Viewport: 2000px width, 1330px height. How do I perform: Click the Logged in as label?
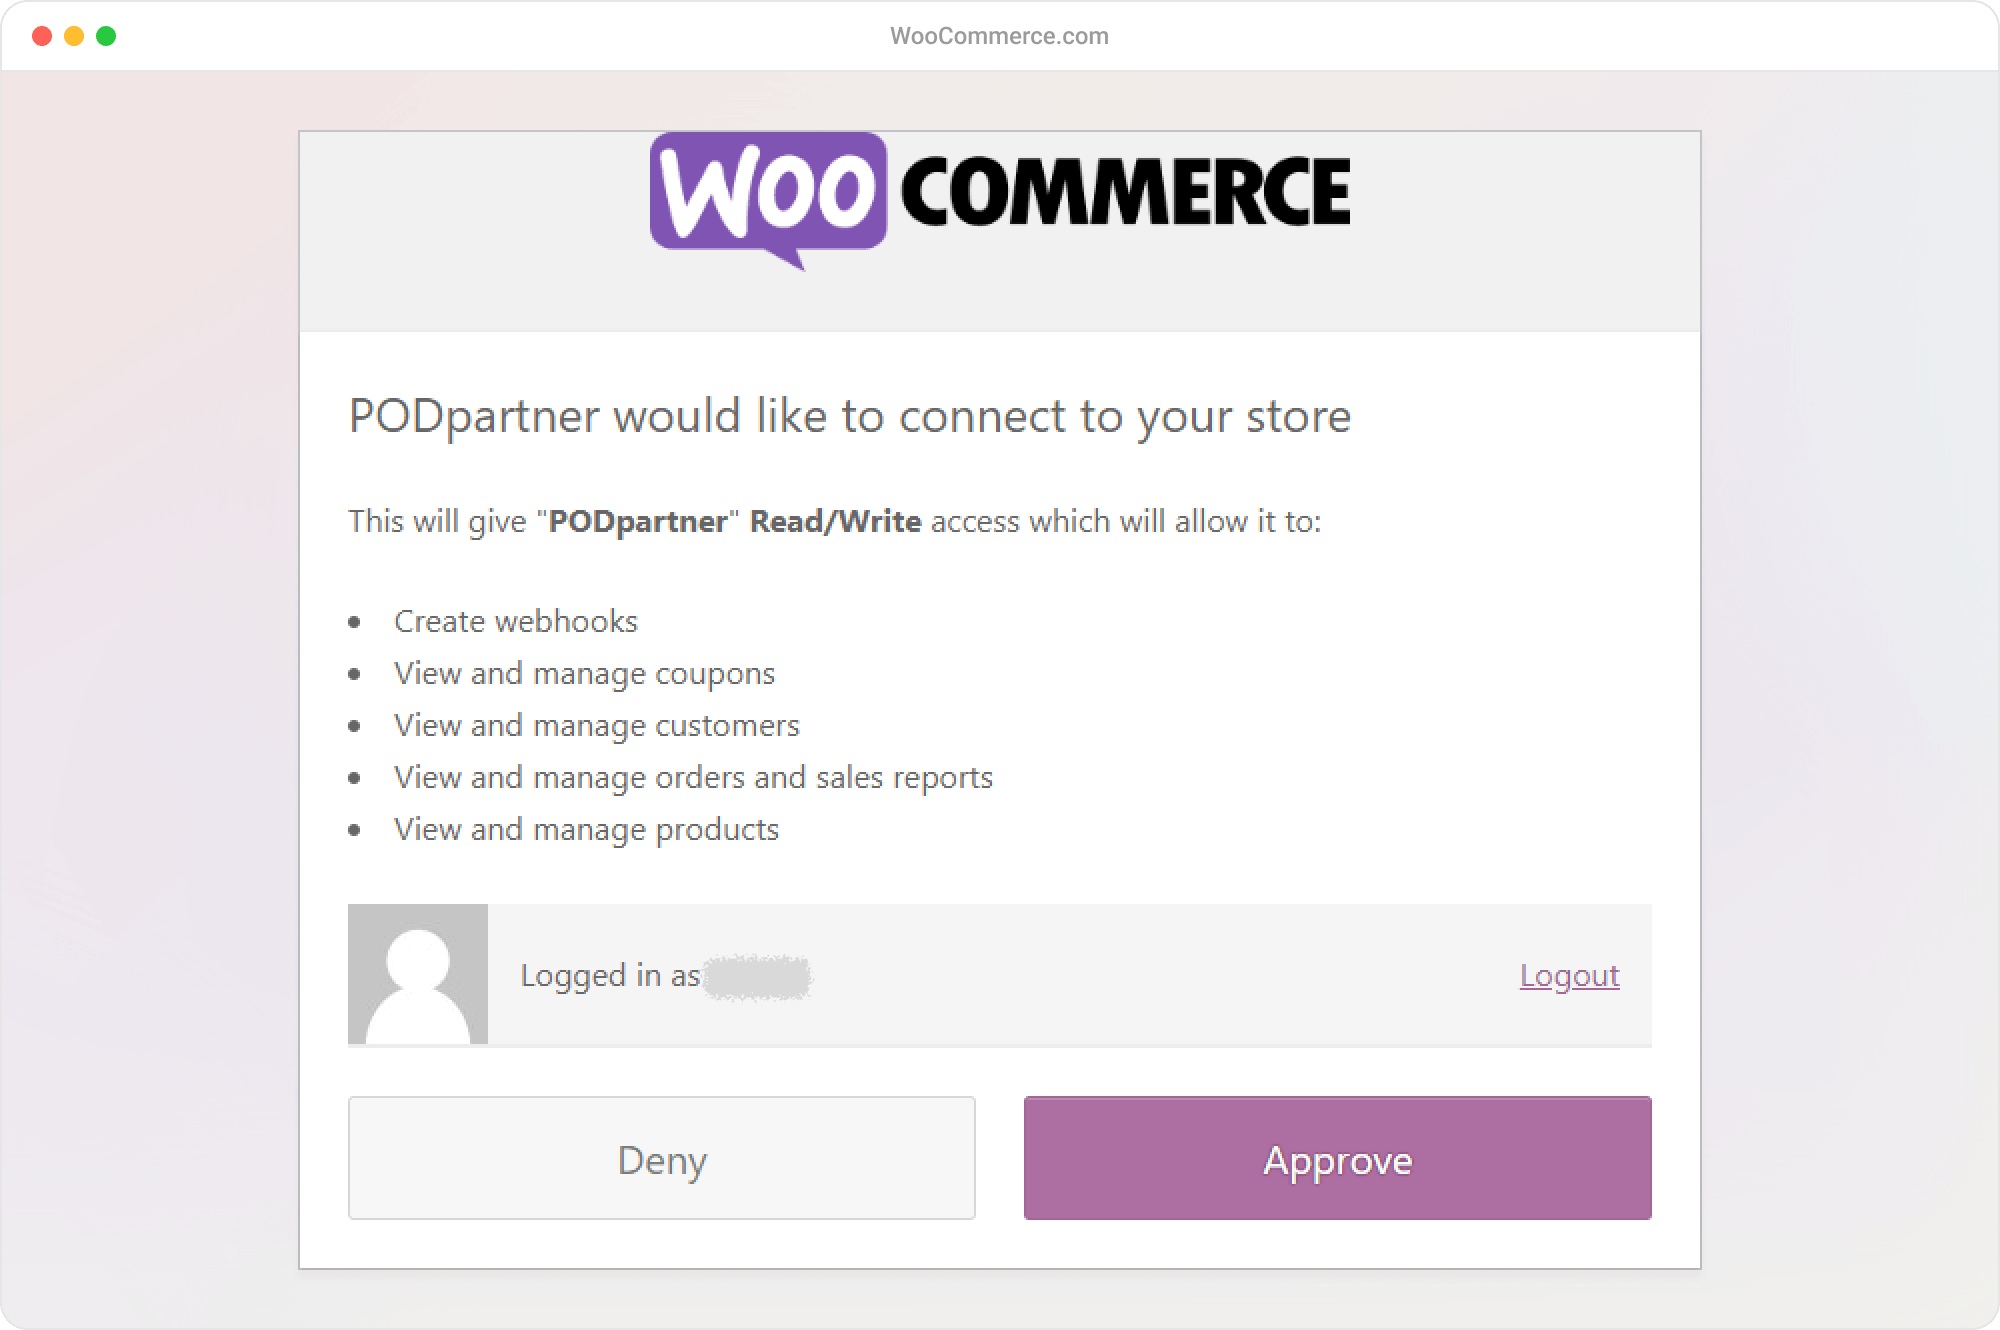pos(610,975)
